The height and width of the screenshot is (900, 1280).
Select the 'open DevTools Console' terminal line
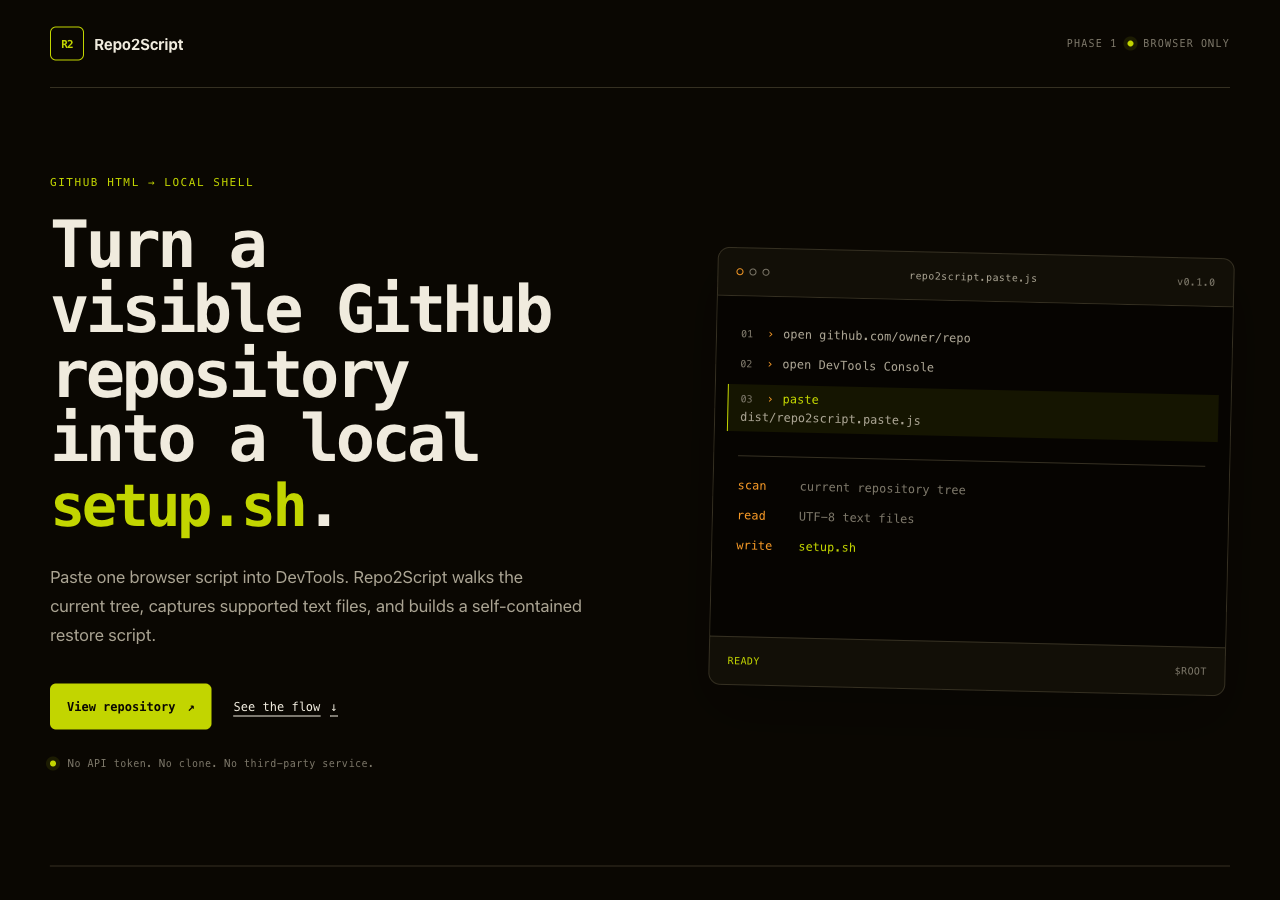point(858,366)
